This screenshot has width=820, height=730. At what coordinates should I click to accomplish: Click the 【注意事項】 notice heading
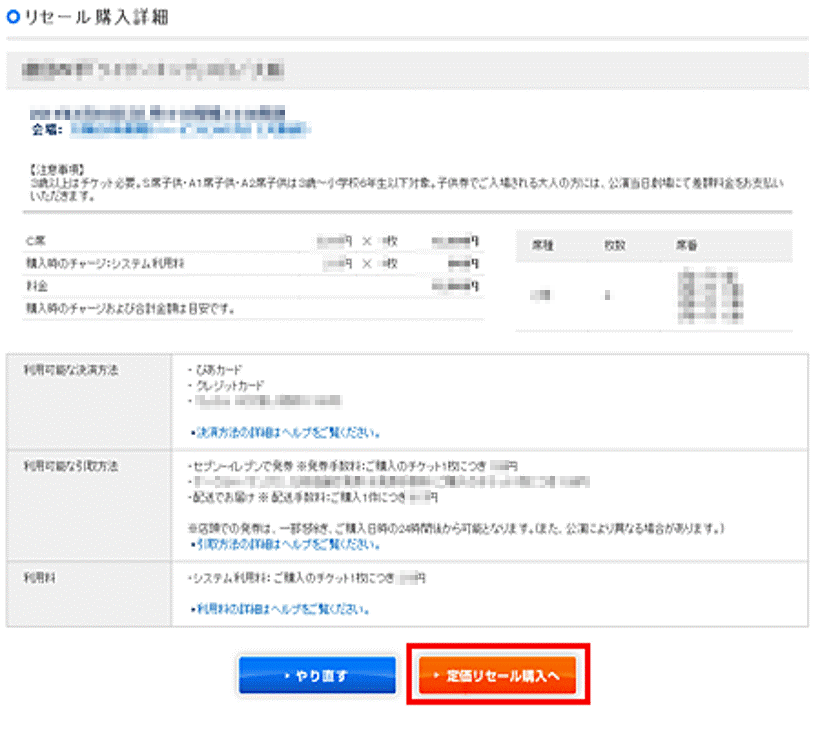(58, 171)
